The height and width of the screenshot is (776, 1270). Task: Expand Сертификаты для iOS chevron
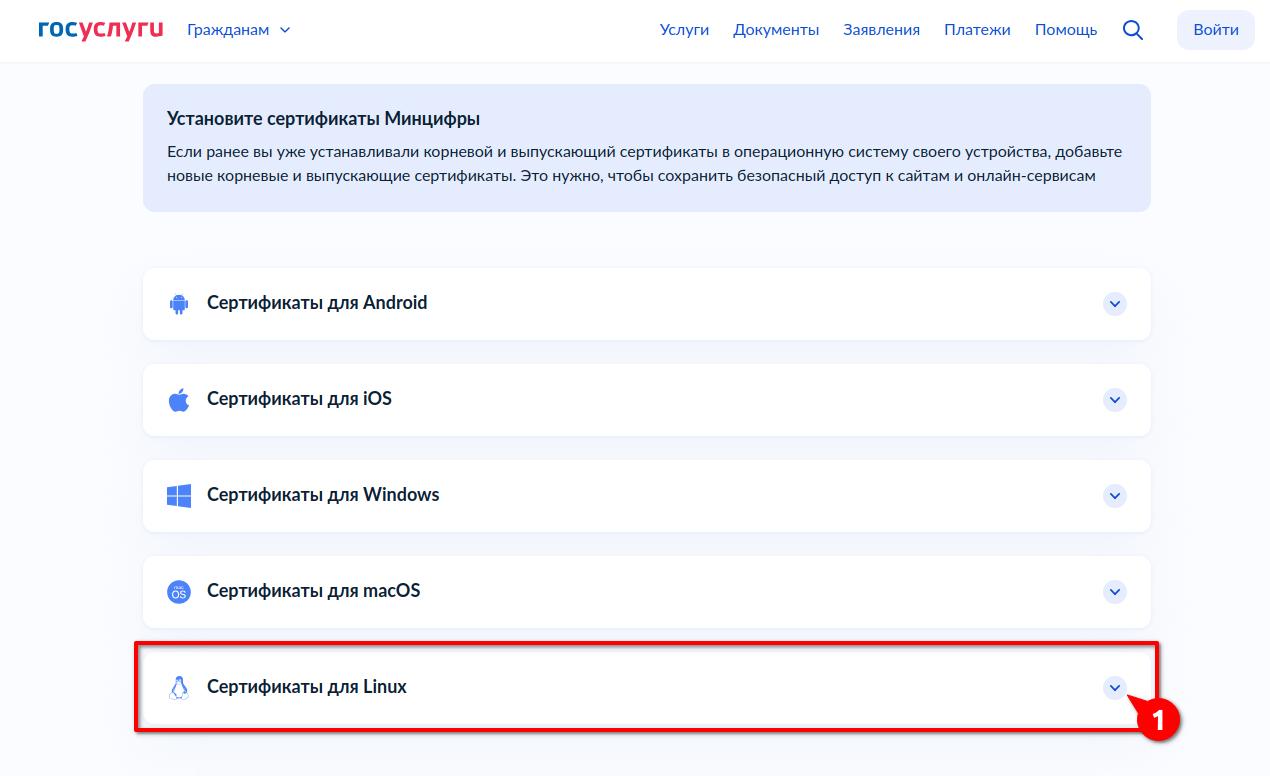tap(1115, 400)
